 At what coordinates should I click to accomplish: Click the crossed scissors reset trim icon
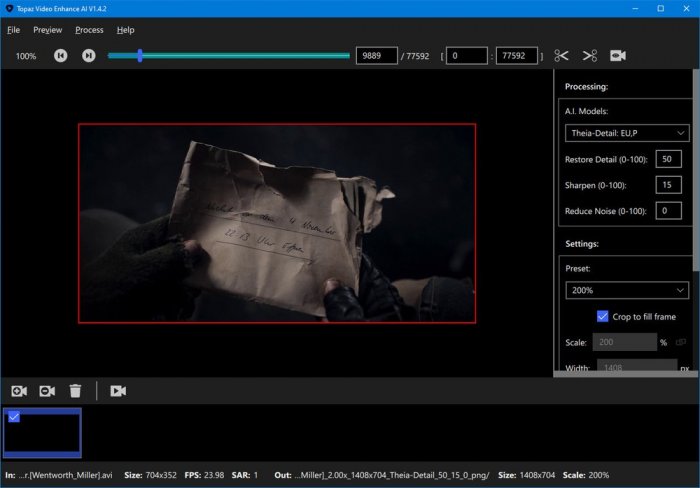[590, 56]
